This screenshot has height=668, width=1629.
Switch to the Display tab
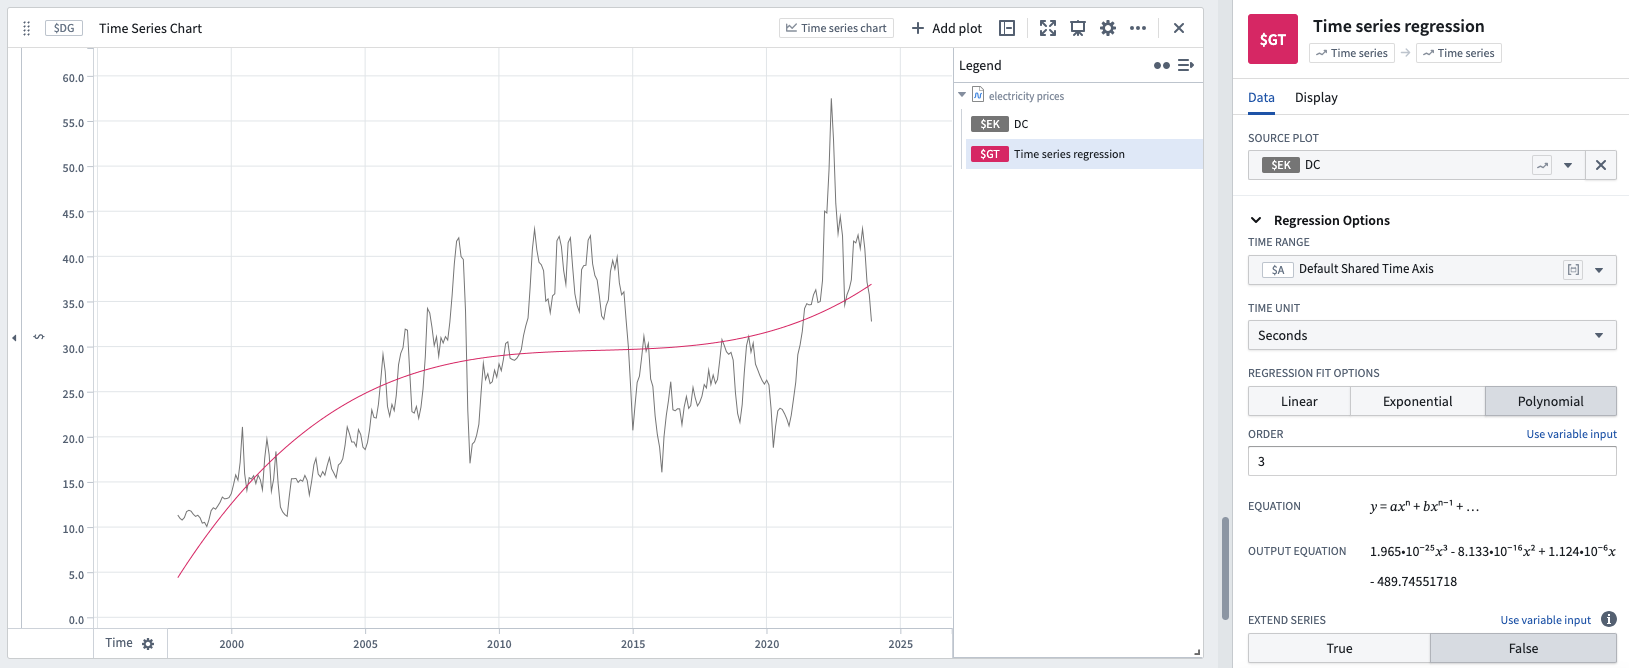[x=1316, y=97]
